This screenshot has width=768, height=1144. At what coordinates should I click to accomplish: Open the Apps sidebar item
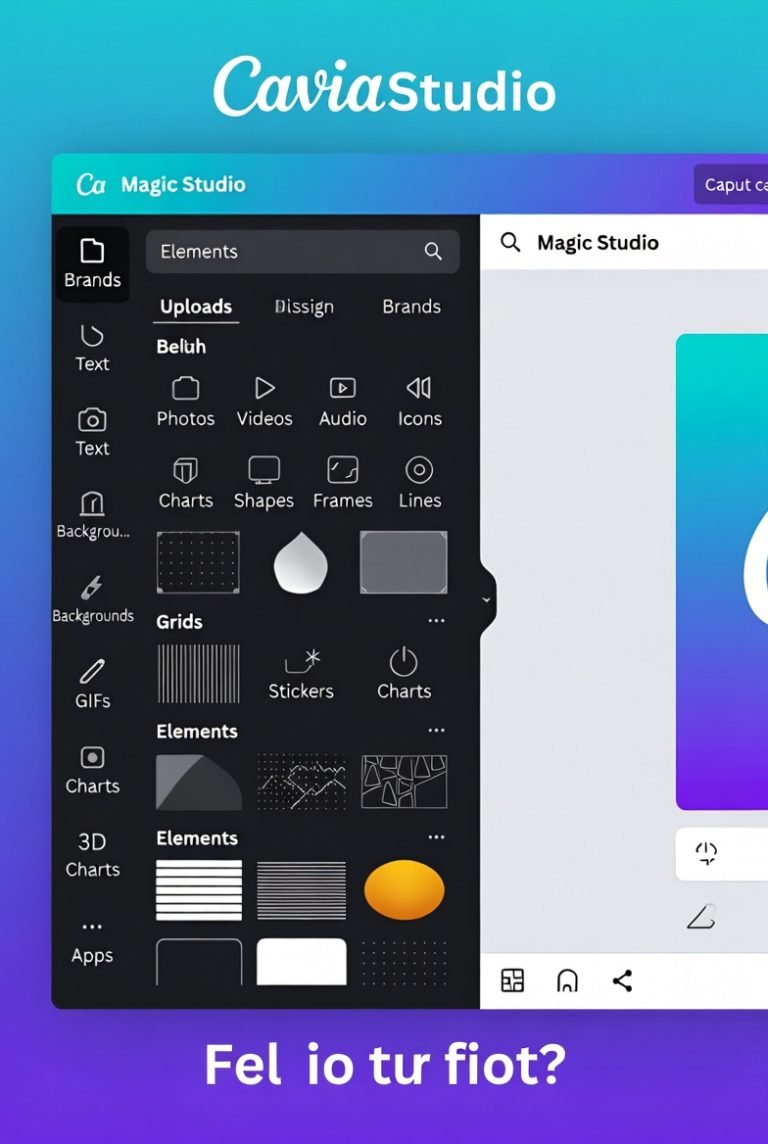tap(93, 943)
